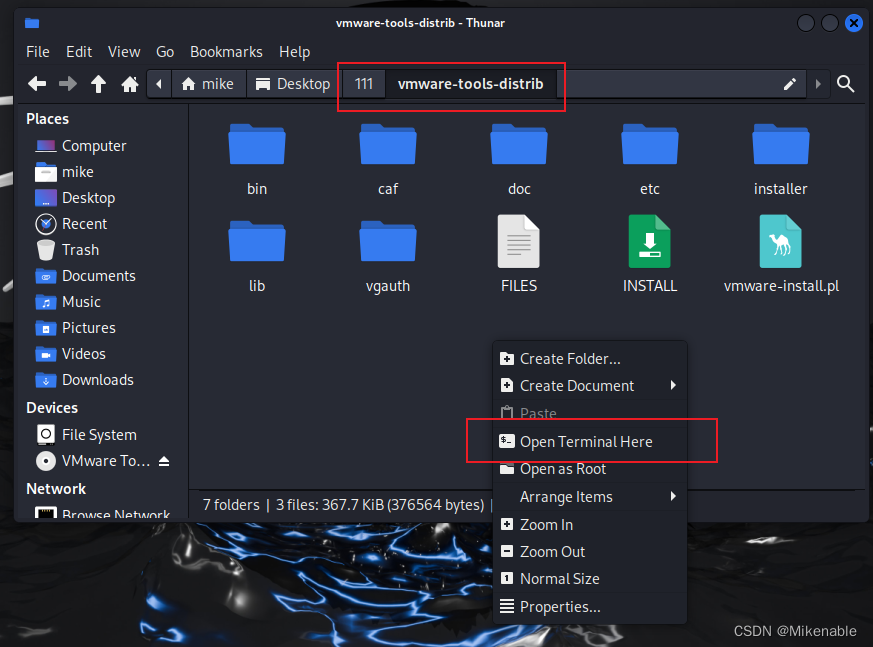Open the lib folder
The image size is (873, 647).
click(x=257, y=257)
